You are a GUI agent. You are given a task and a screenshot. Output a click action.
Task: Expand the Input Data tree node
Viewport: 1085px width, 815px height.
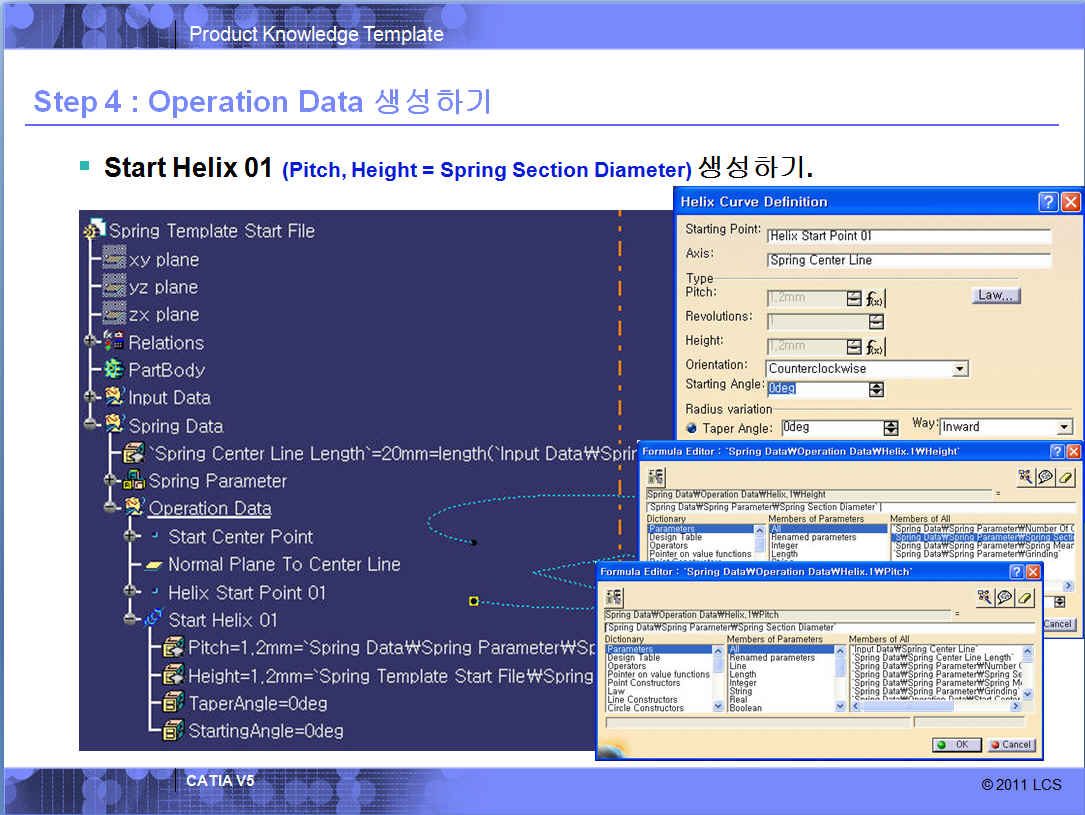click(92, 397)
